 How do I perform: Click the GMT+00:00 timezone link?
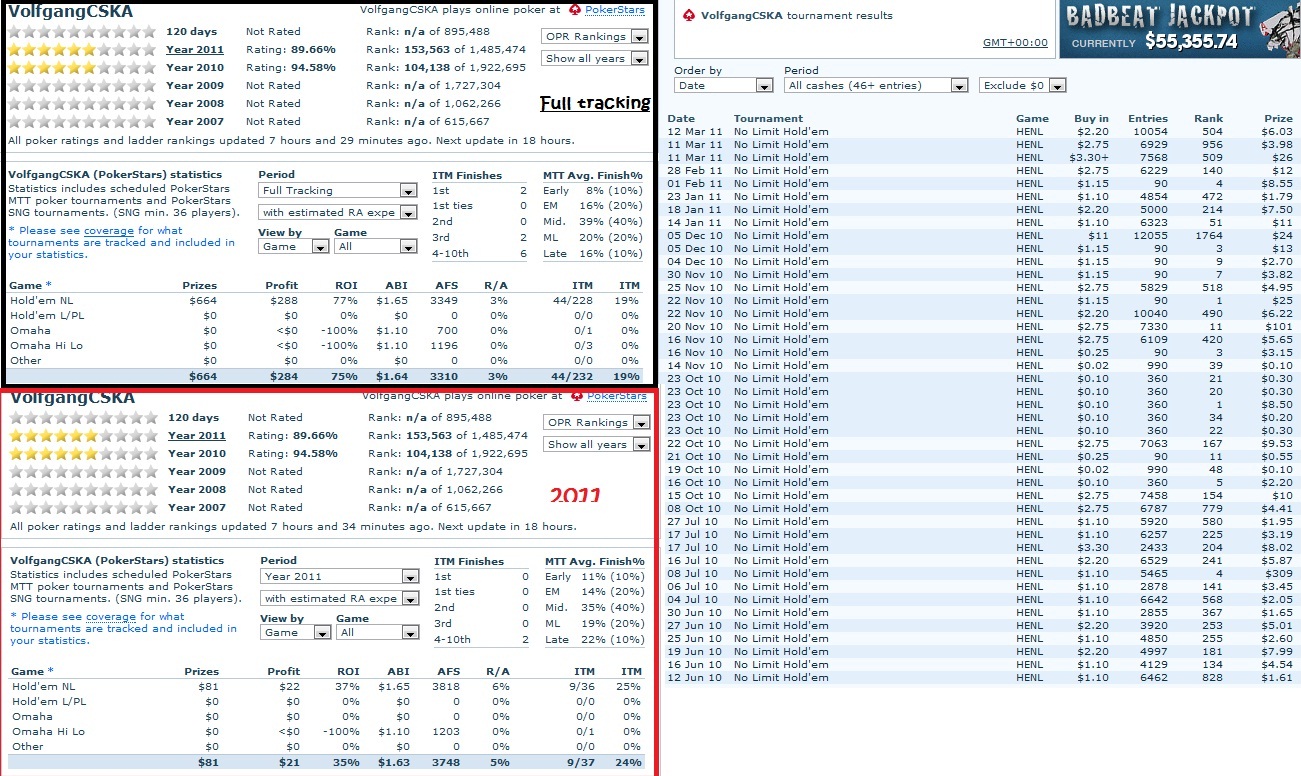[x=1015, y=43]
